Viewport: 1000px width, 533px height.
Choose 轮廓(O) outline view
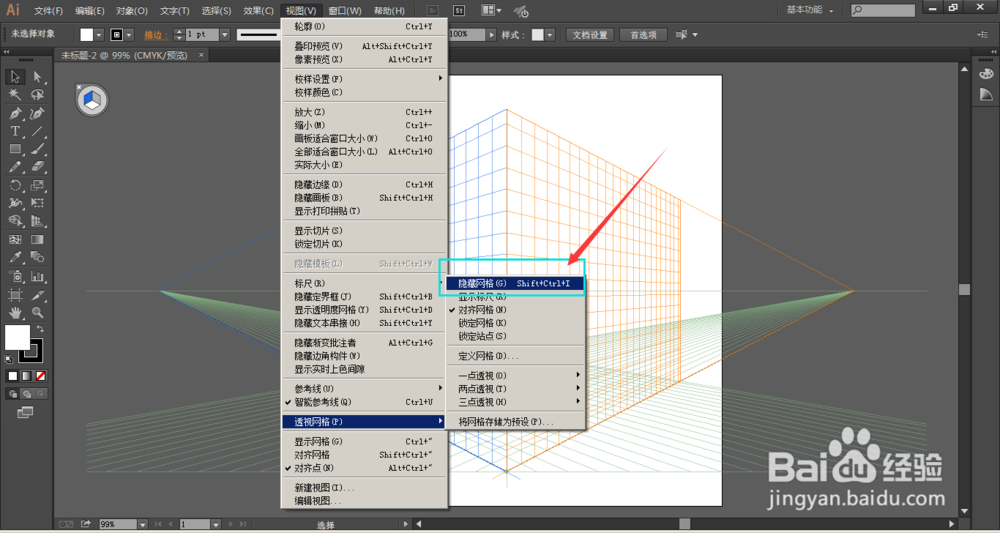click(364, 27)
